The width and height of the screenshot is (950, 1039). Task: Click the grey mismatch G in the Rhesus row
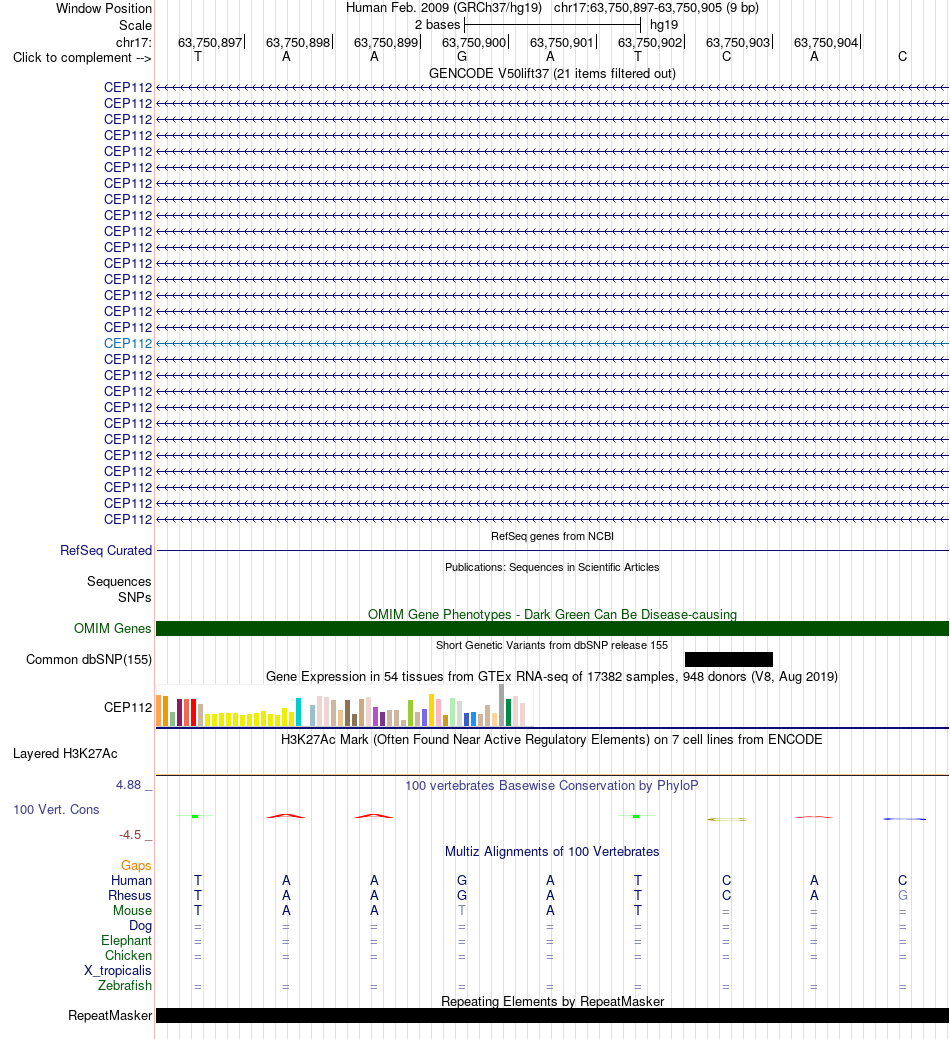[x=902, y=896]
